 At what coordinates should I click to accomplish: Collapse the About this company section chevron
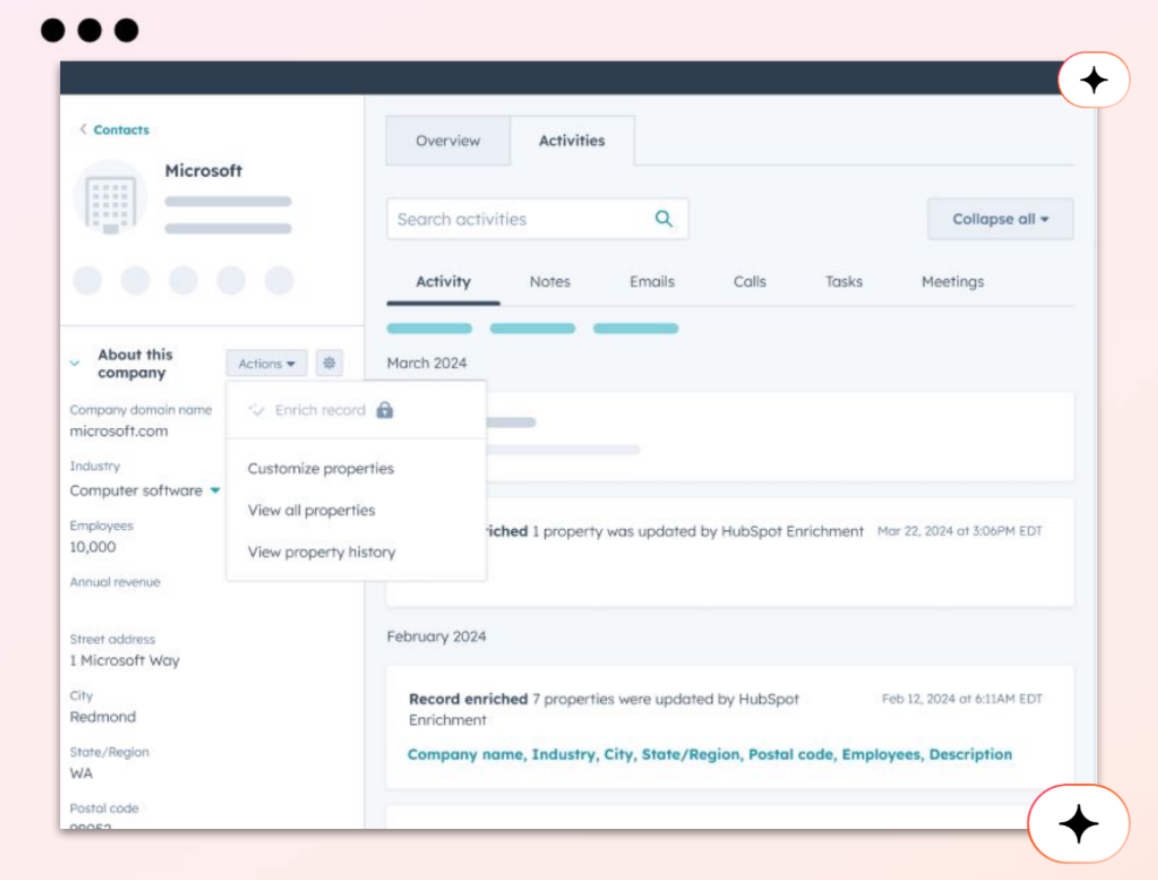[x=75, y=364]
